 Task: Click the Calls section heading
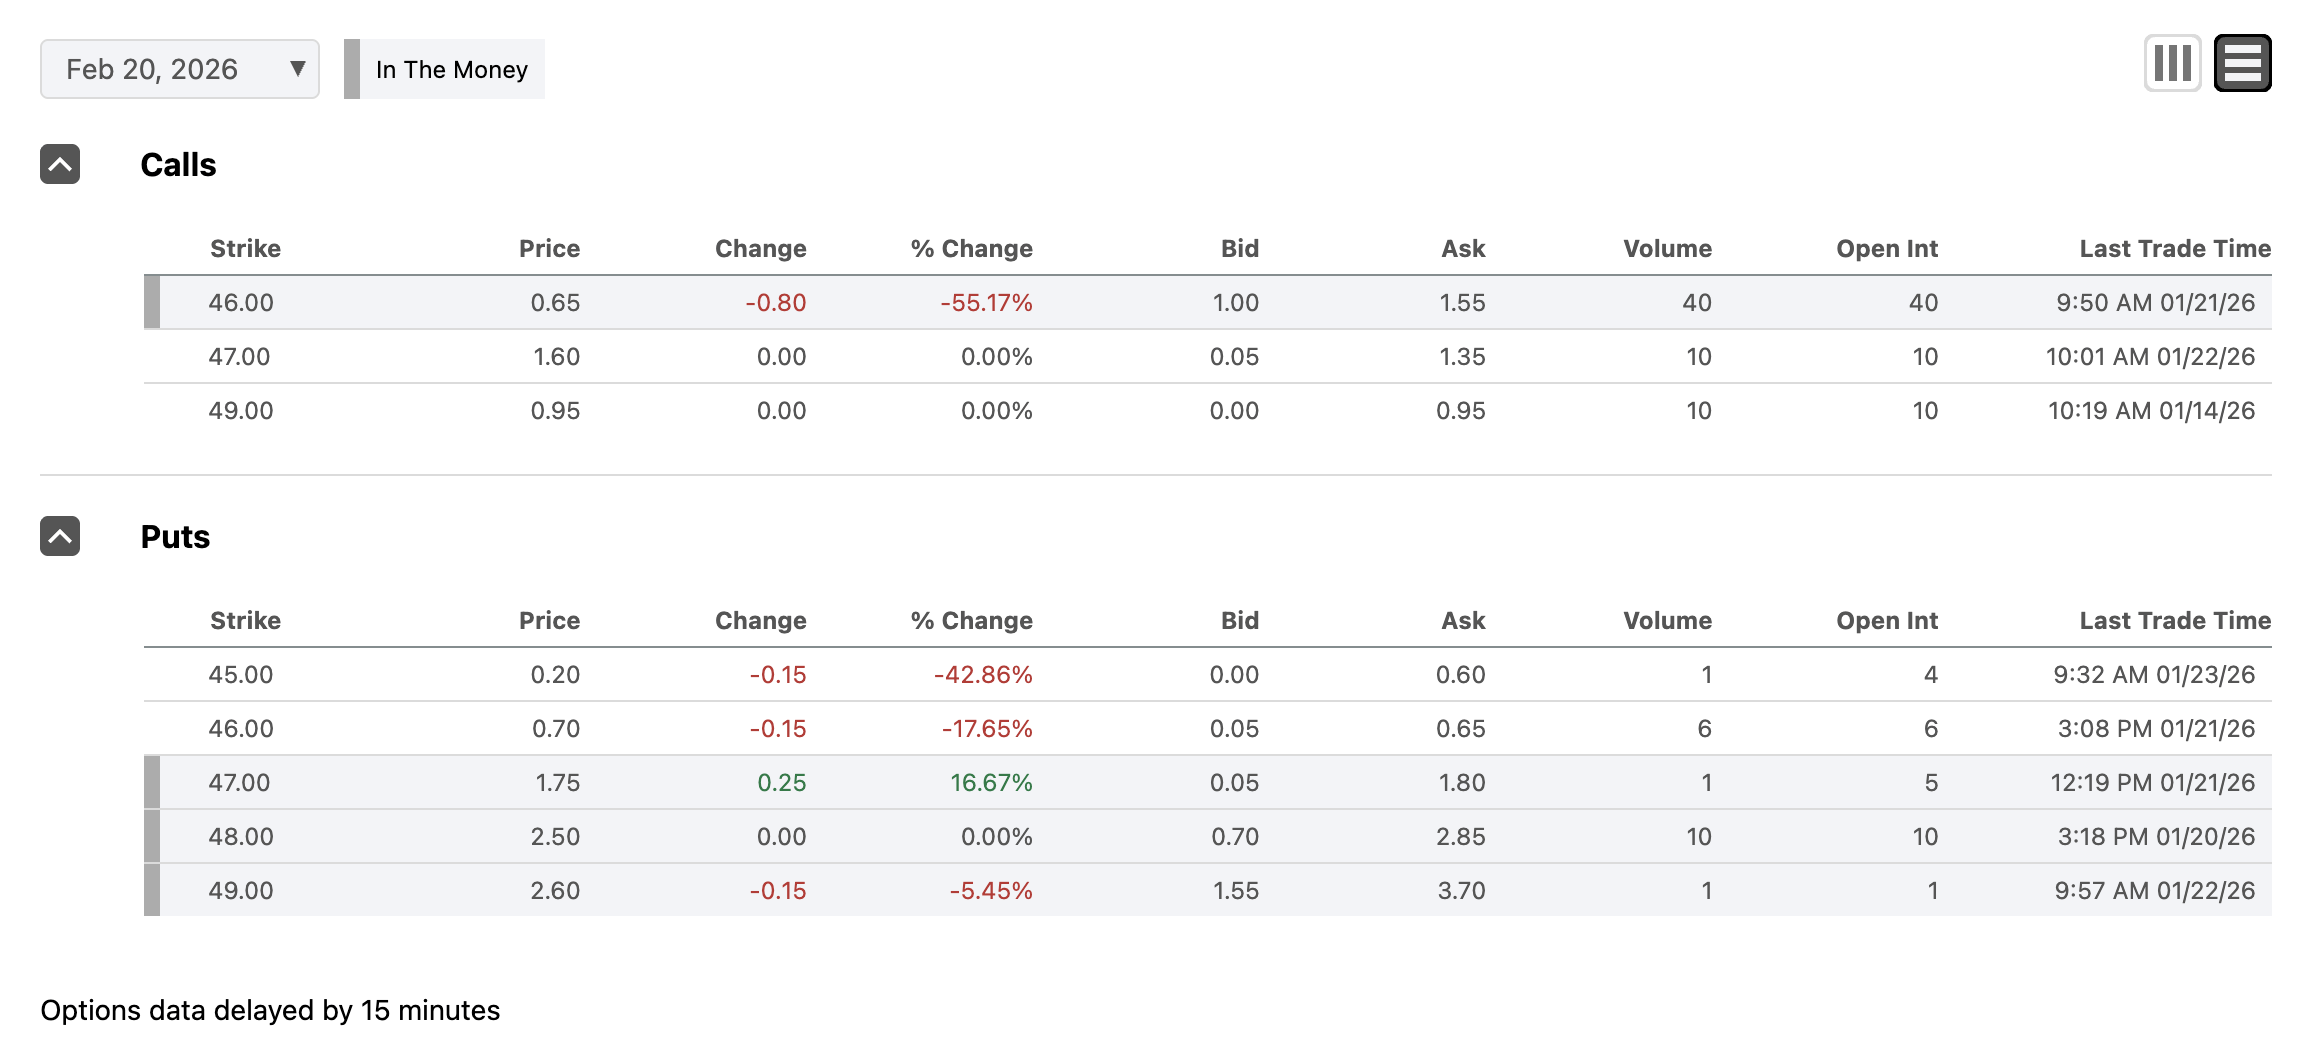coord(178,165)
